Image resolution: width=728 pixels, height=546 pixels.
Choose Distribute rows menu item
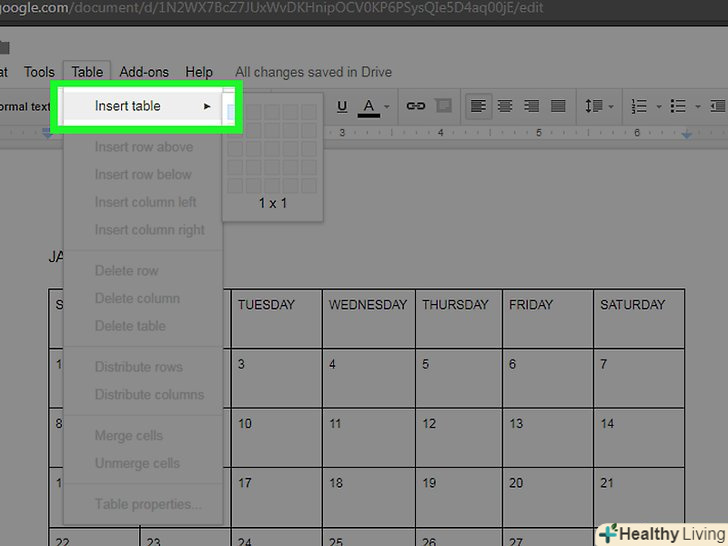[x=143, y=367]
